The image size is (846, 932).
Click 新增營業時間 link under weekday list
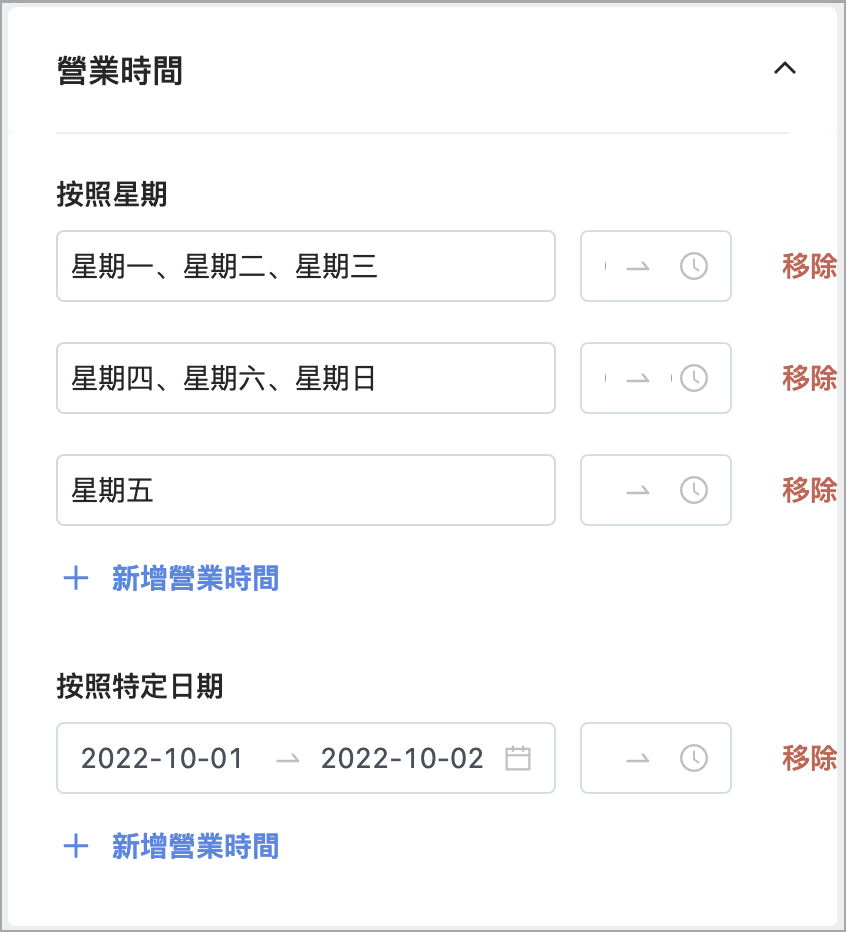point(195,578)
